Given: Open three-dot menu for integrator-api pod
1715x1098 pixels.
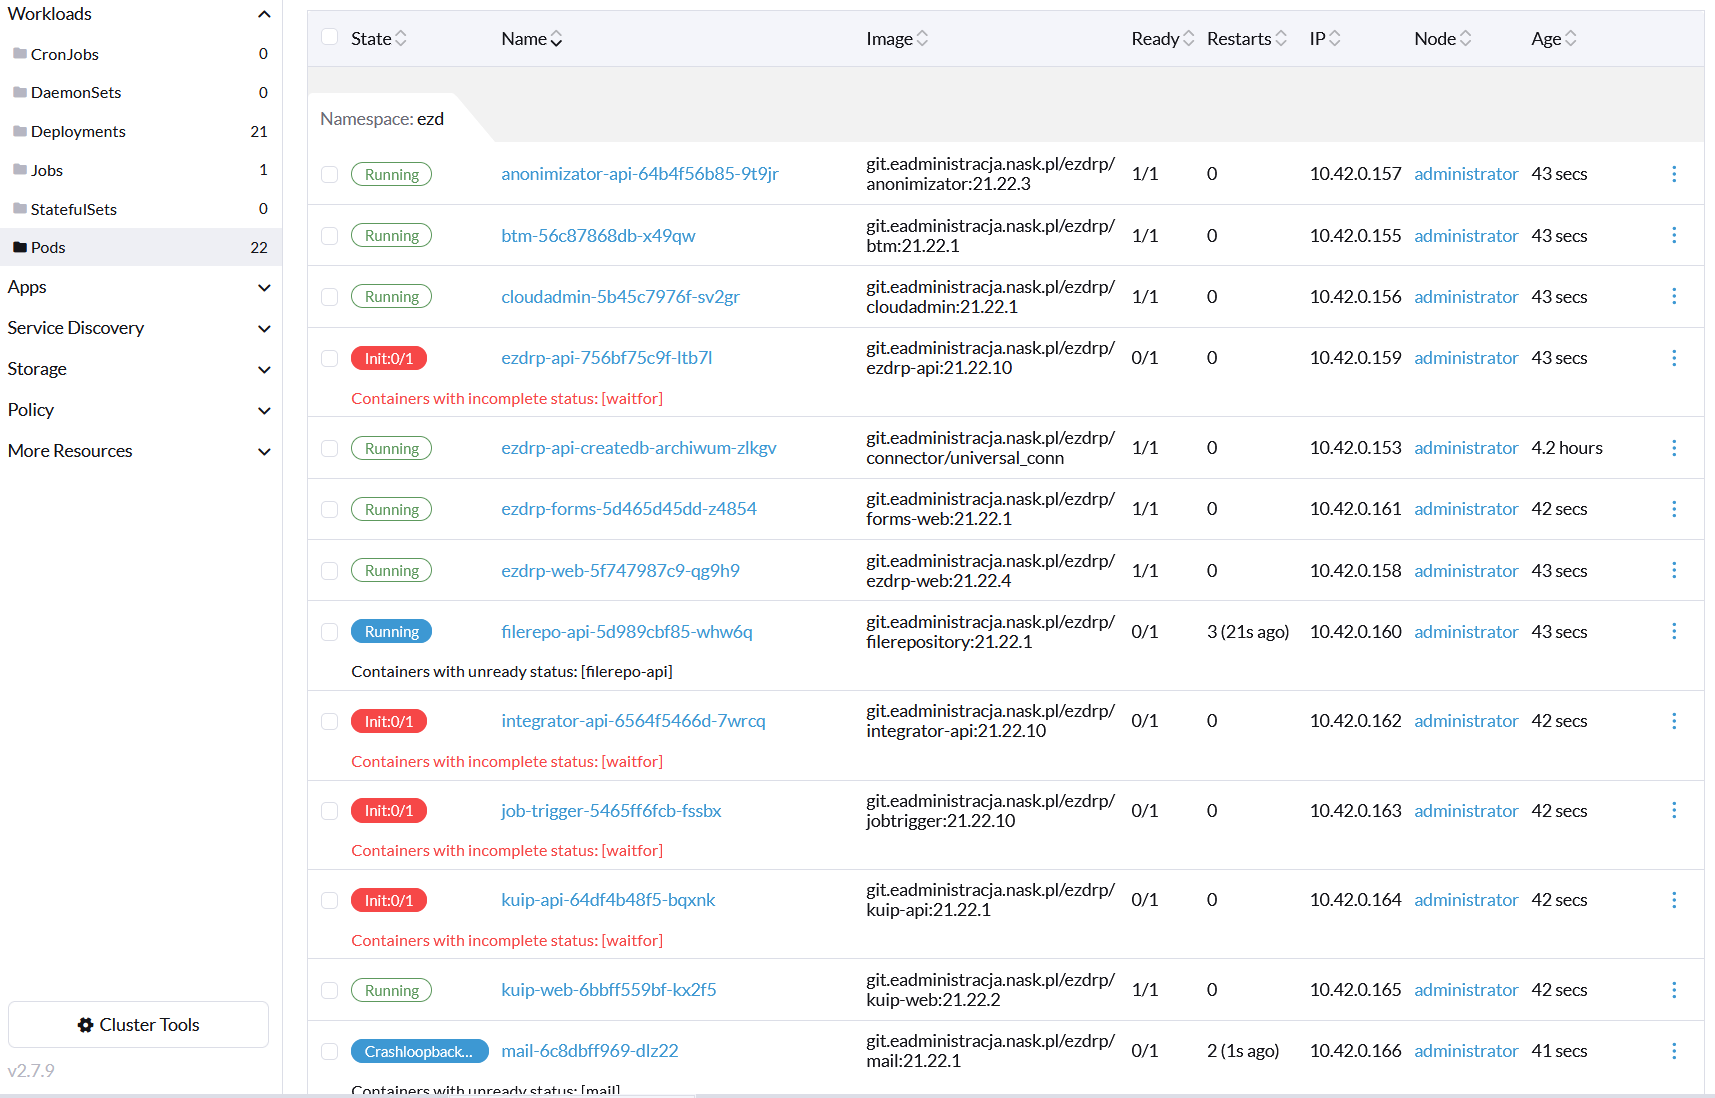Looking at the screenshot, I should [1674, 721].
